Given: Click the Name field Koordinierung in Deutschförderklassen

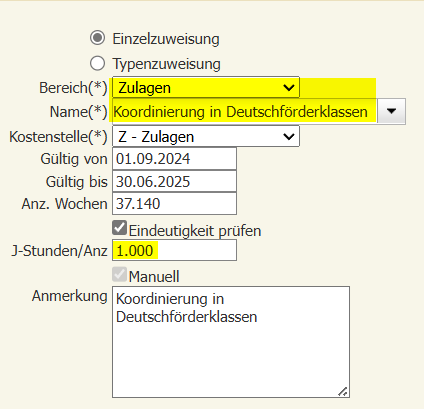Looking at the screenshot, I should coord(245,111).
